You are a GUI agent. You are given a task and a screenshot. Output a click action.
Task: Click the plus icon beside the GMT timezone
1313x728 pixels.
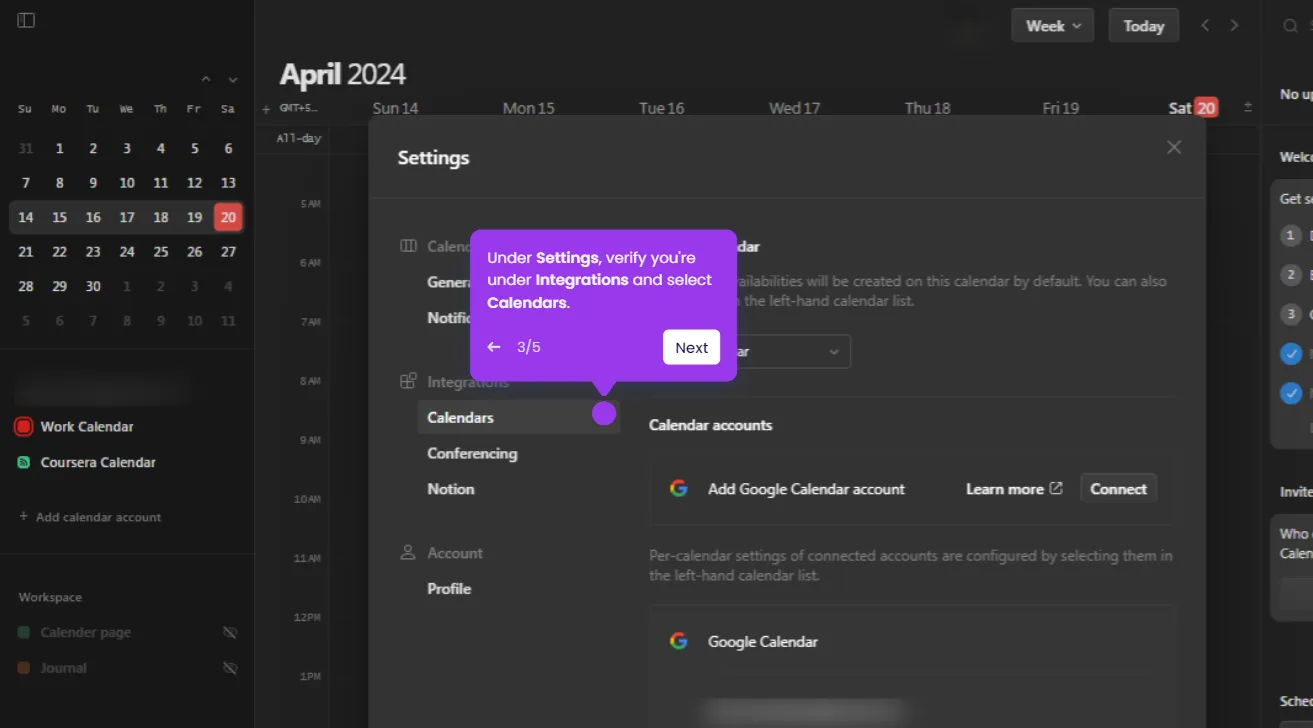(x=263, y=107)
